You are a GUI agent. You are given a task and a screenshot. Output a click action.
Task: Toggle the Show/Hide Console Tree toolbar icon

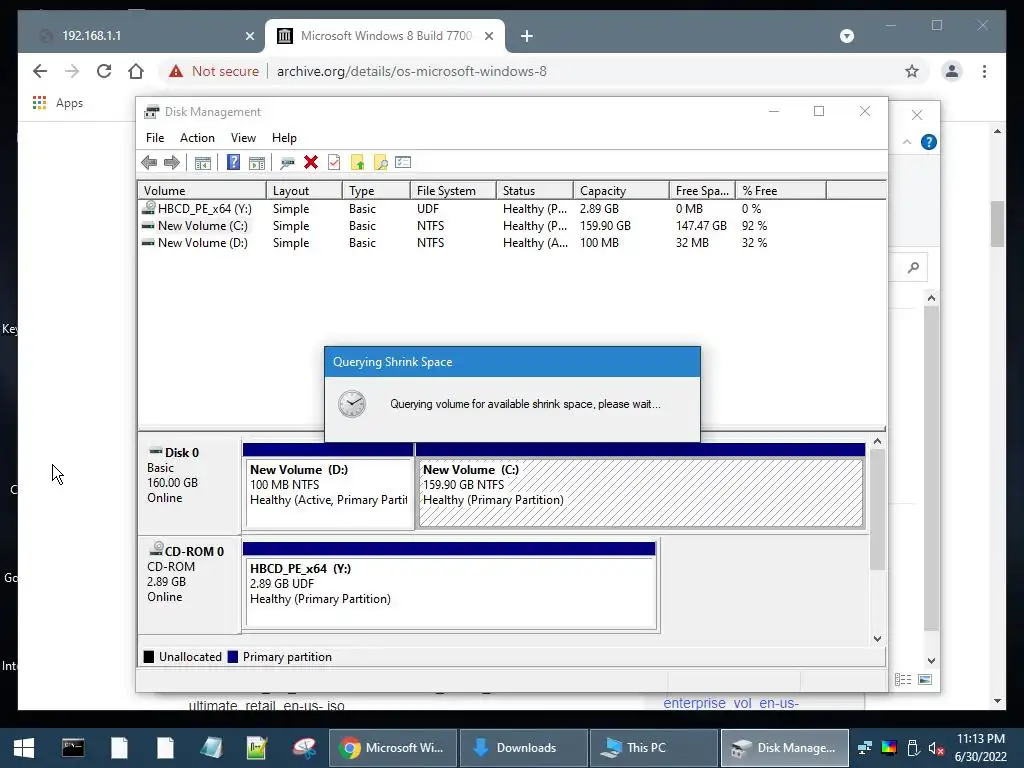pos(202,163)
